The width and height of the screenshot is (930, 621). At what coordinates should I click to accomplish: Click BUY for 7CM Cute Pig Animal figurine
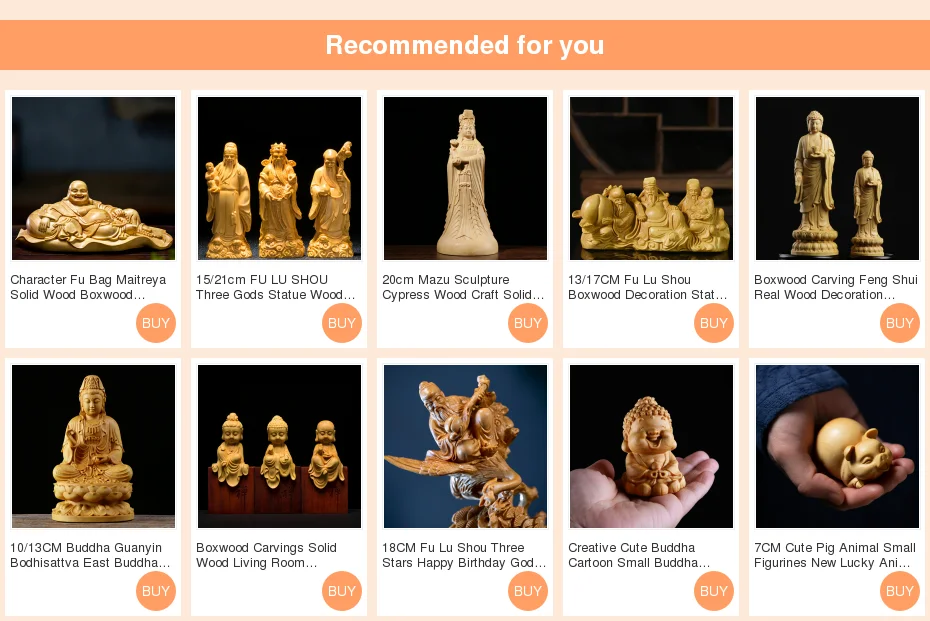tap(900, 591)
